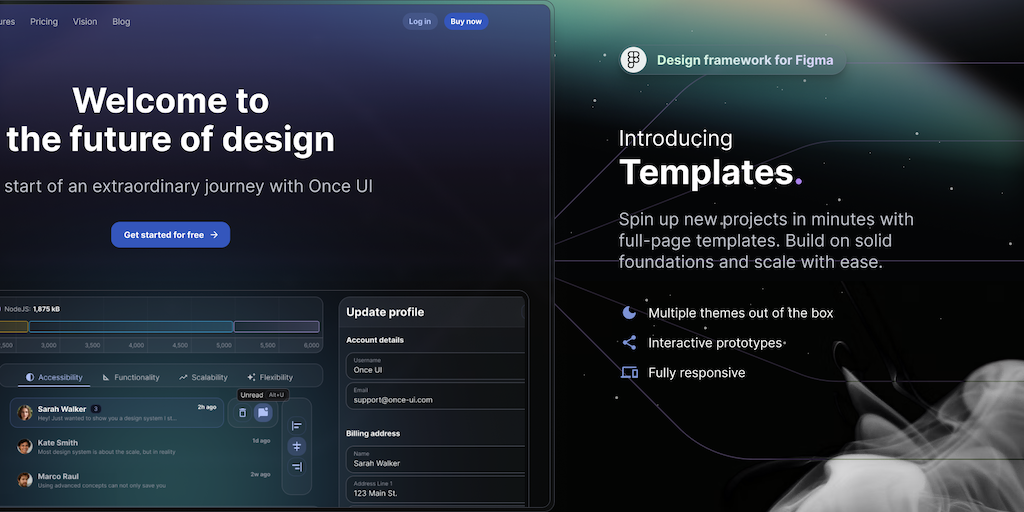
Task: Click the 4,000 axis label
Action: pos(136,345)
